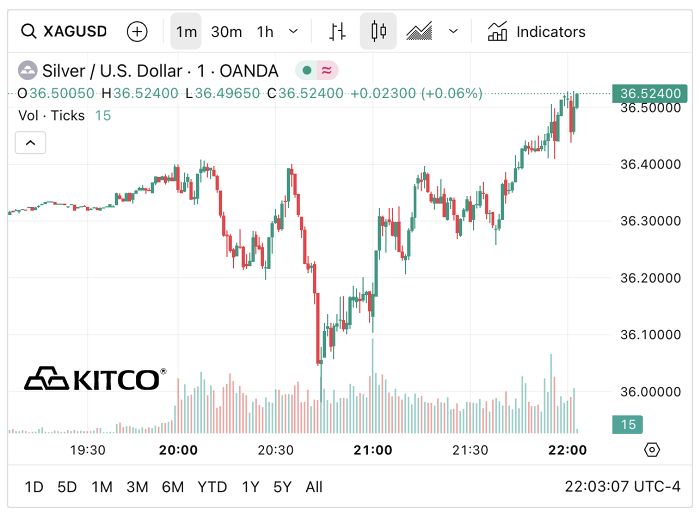Screen dimensions: 700x515
Task: Select the 5D time range
Action: [x=67, y=487]
